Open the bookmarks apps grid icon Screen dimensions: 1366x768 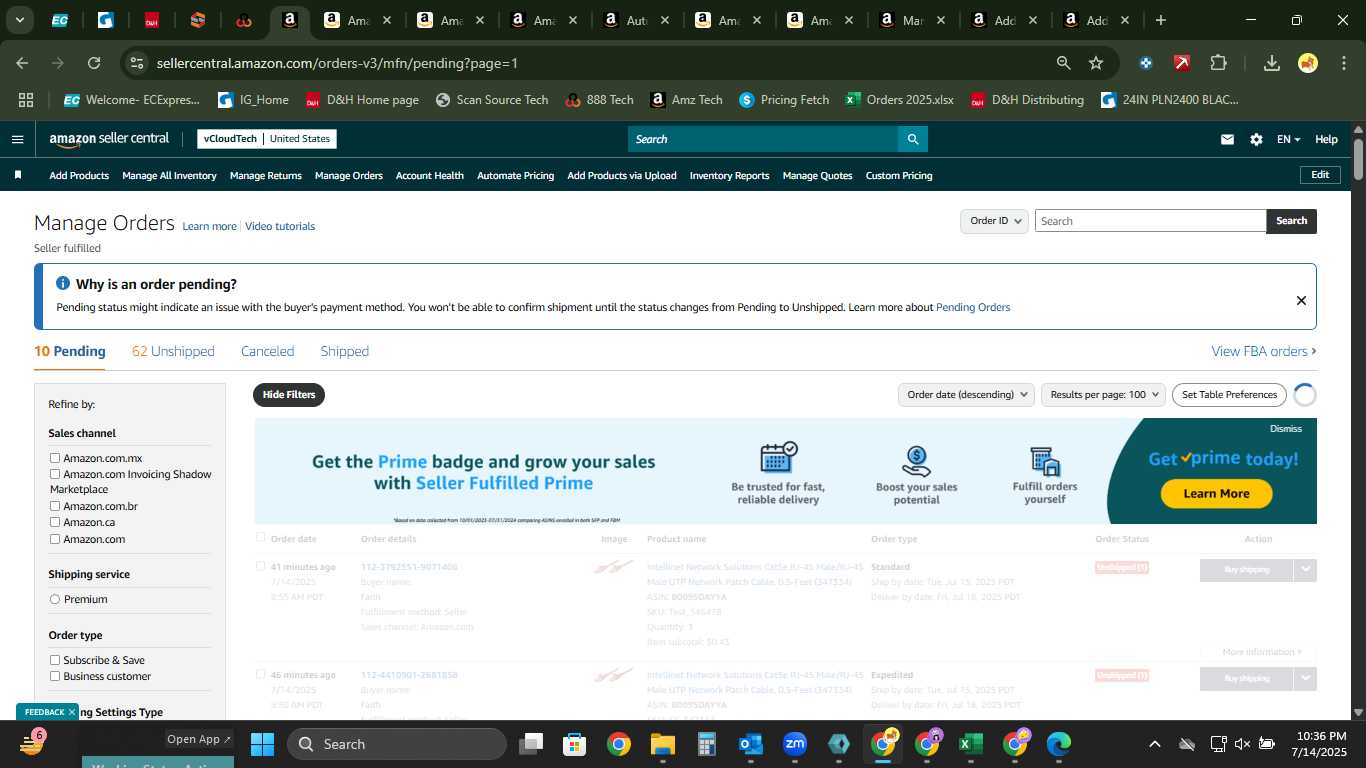[x=26, y=100]
